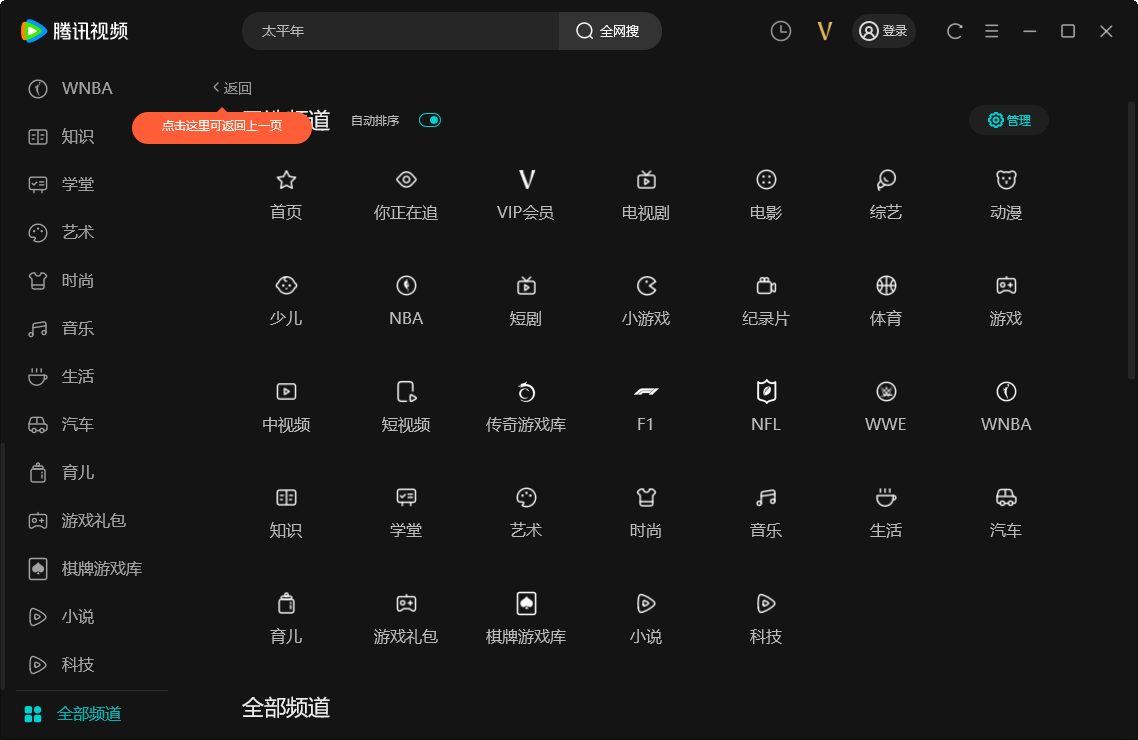Select the WWE channel icon
The image size is (1138, 740).
[885, 404]
